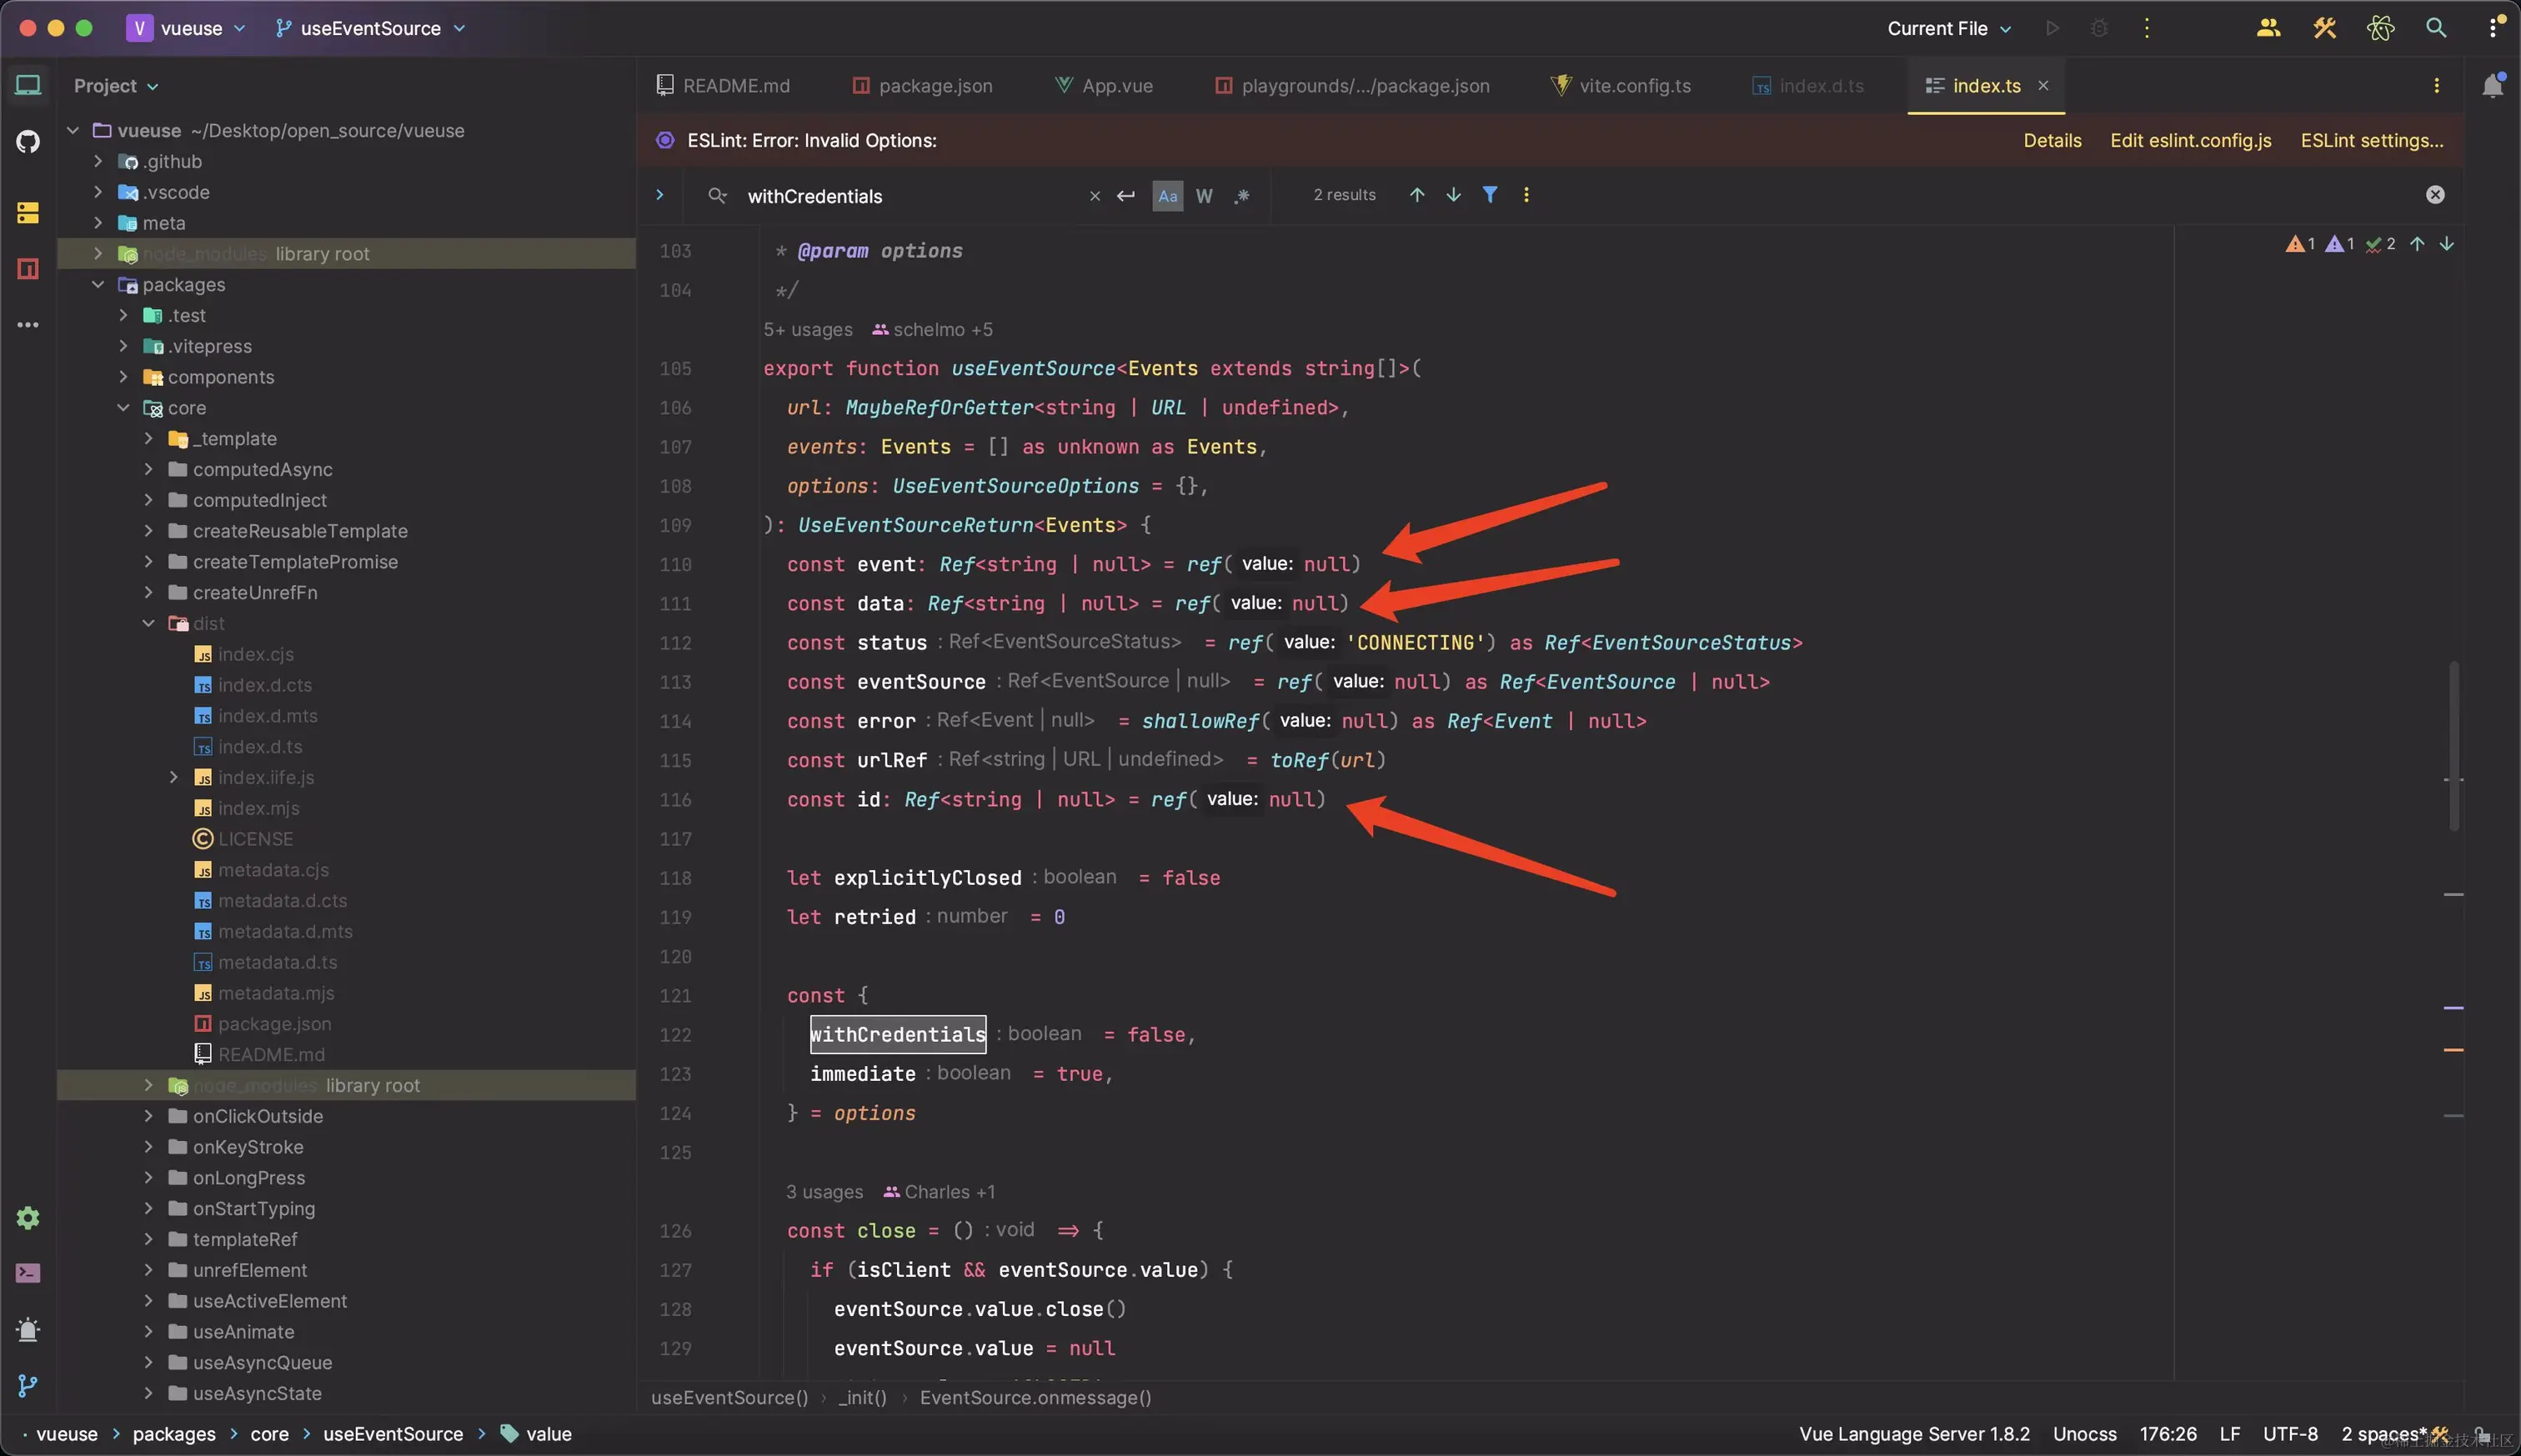Click the Vue Language Server status

click(1914, 1434)
